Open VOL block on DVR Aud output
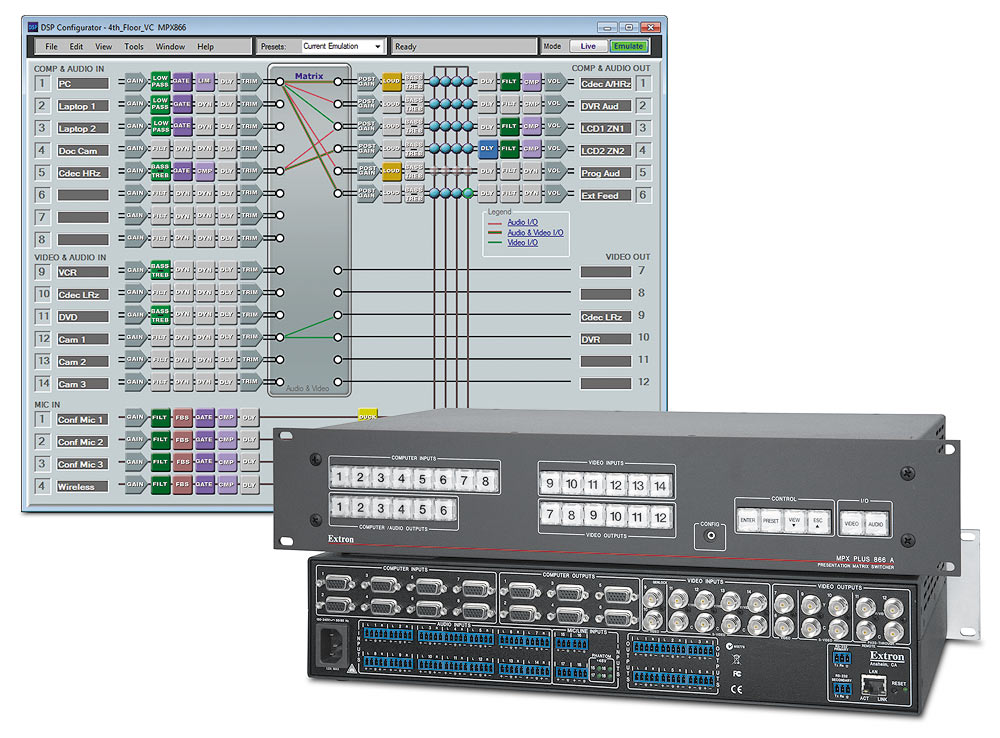Screen dimensions: 1000x738 [554, 103]
